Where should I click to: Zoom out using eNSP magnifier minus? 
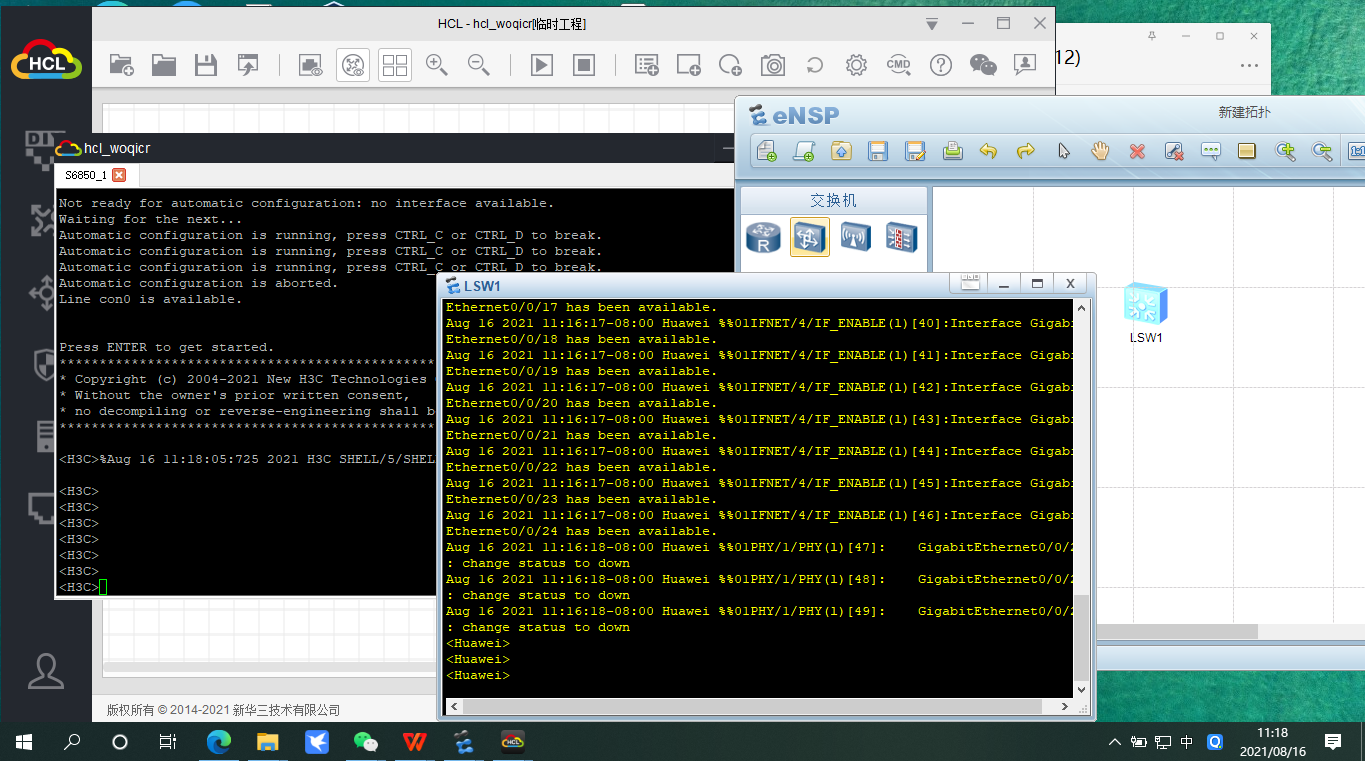coord(1322,151)
